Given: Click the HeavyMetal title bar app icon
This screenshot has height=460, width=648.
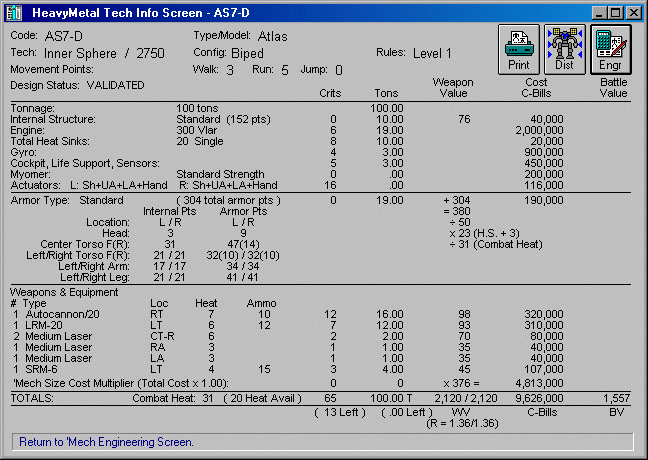Looking at the screenshot, I should pyautogui.click(x=13, y=13).
